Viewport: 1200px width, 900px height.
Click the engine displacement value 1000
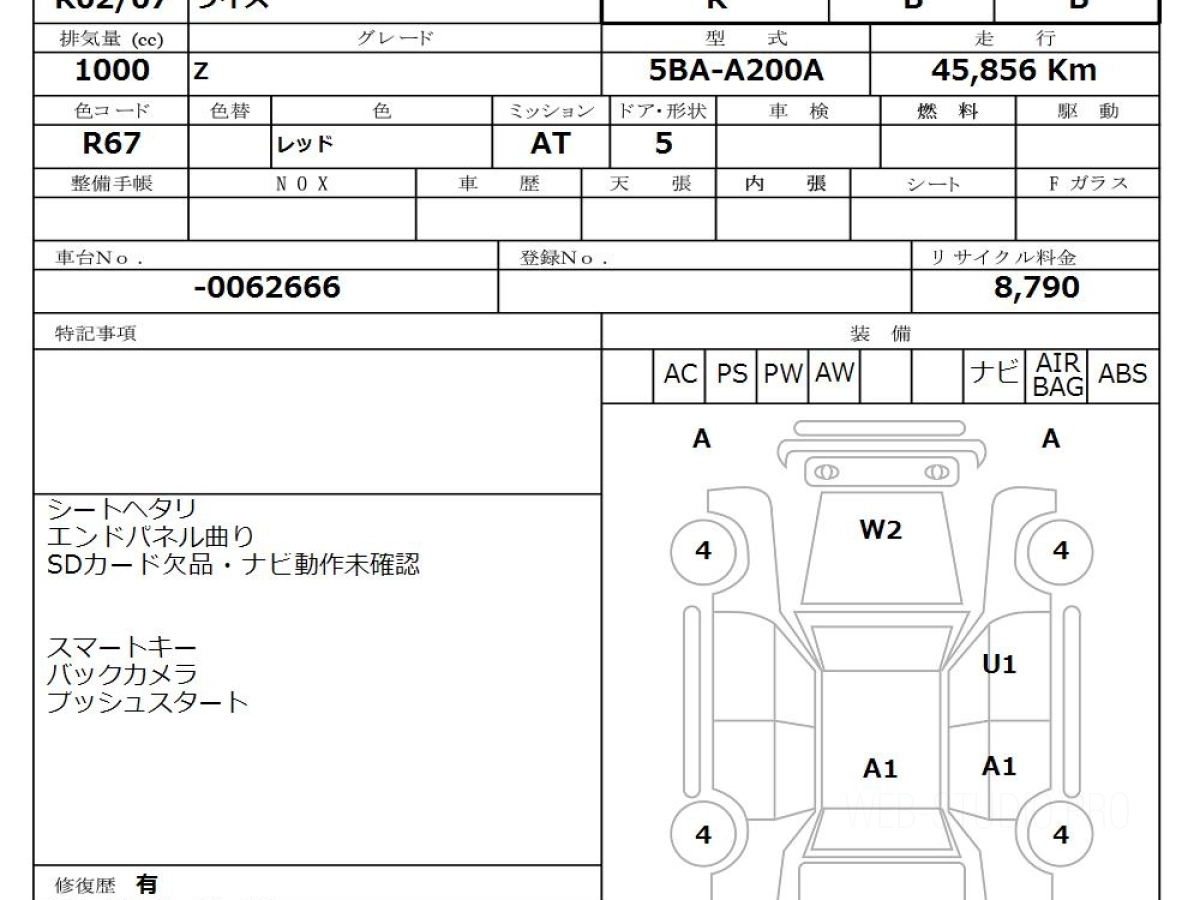tap(111, 71)
